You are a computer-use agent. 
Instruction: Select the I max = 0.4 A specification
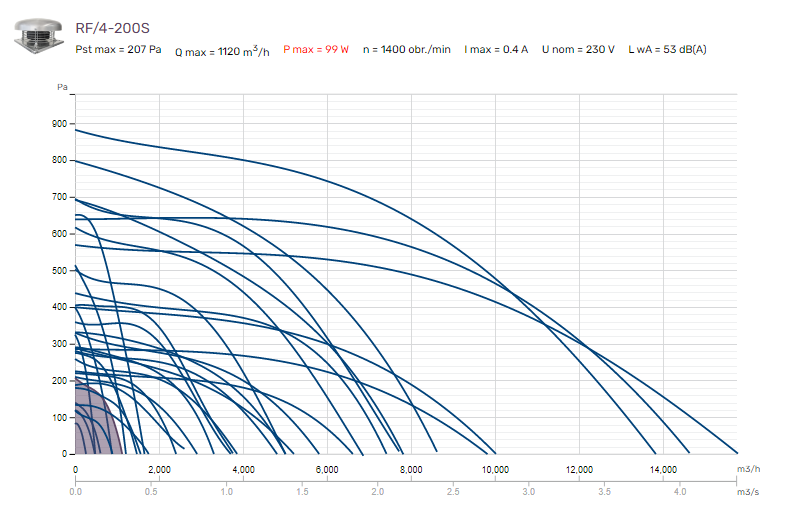[x=496, y=48]
